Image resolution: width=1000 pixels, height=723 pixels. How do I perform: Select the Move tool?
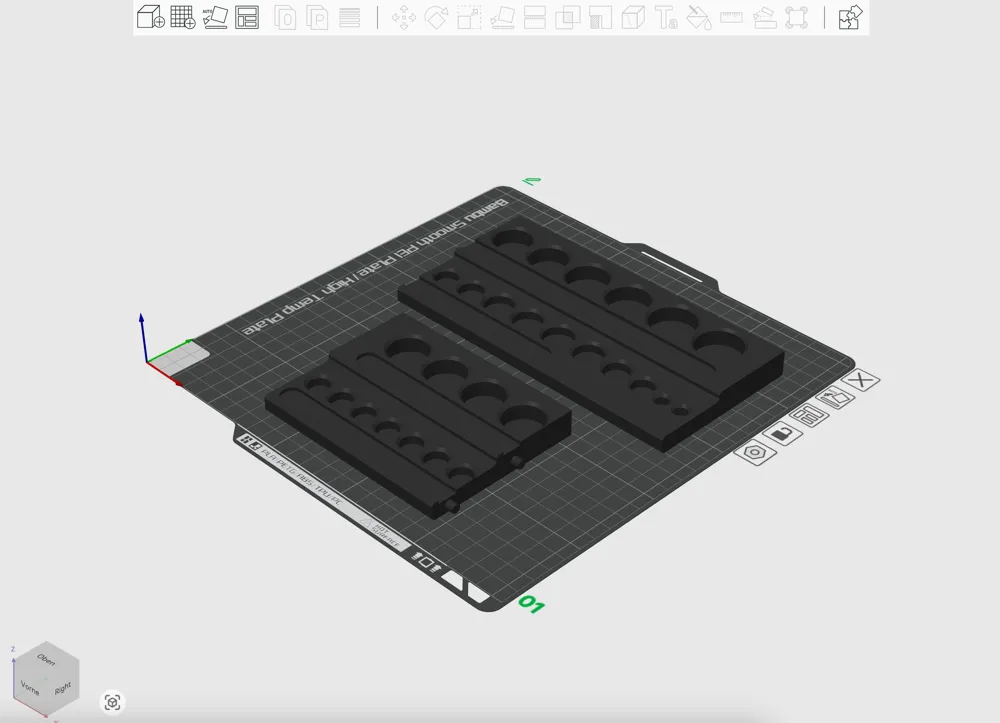[x=404, y=17]
